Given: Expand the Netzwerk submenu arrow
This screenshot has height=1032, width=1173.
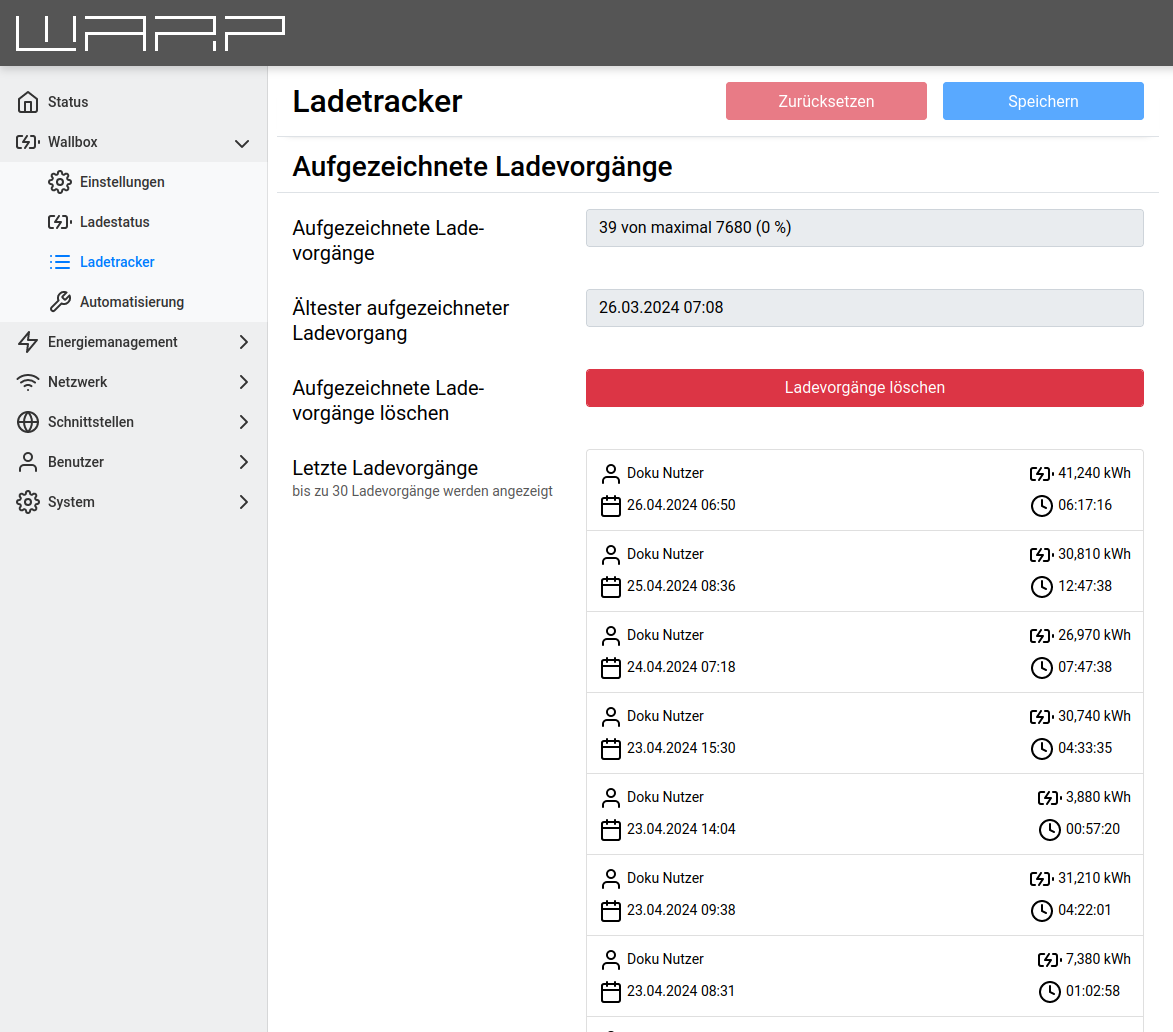Looking at the screenshot, I should click(243, 382).
